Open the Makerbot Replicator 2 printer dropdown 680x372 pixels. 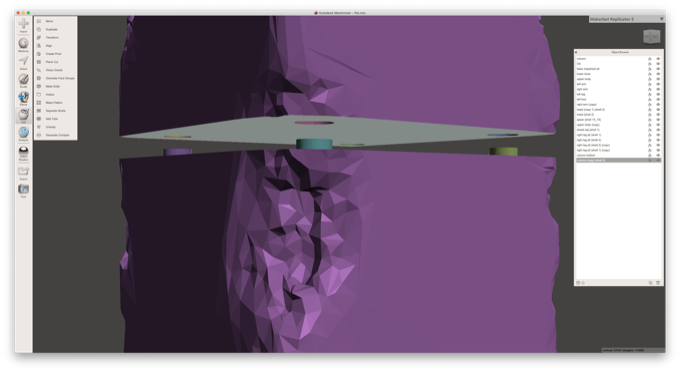click(x=626, y=20)
